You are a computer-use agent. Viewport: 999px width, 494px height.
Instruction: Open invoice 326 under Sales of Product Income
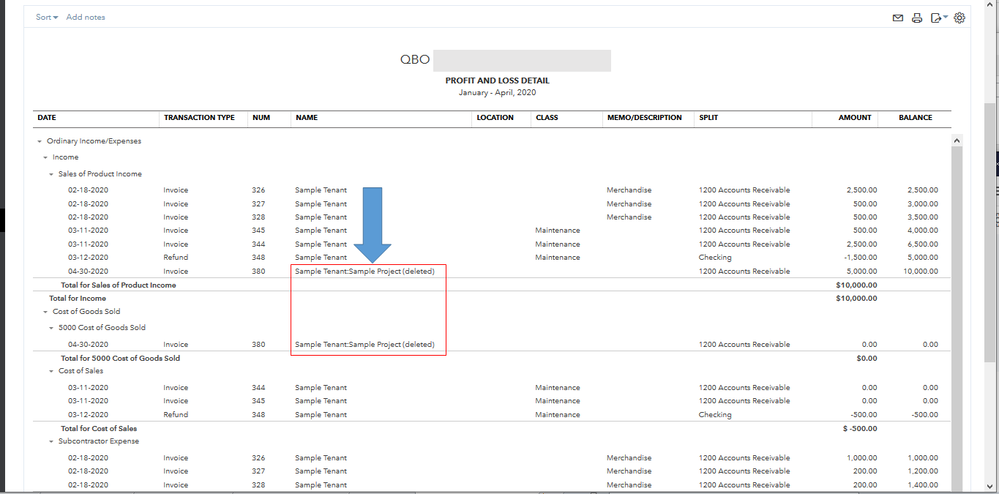point(258,190)
